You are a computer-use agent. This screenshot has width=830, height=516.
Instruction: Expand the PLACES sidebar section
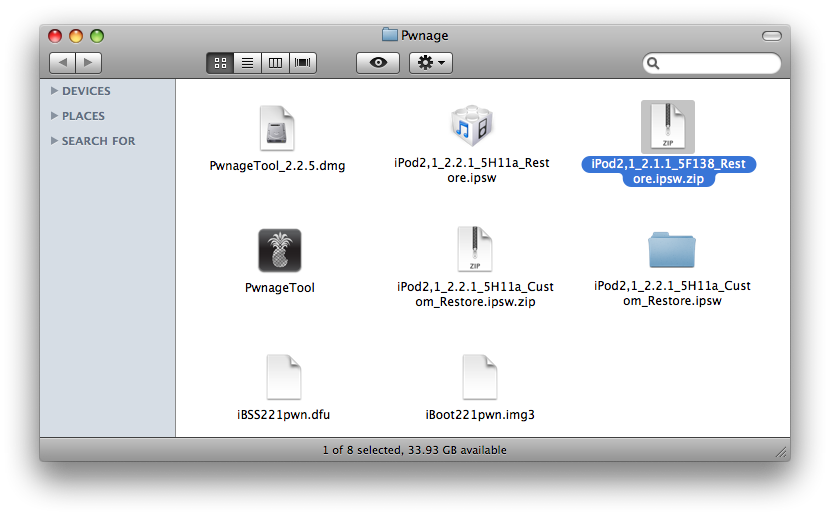pos(54,116)
